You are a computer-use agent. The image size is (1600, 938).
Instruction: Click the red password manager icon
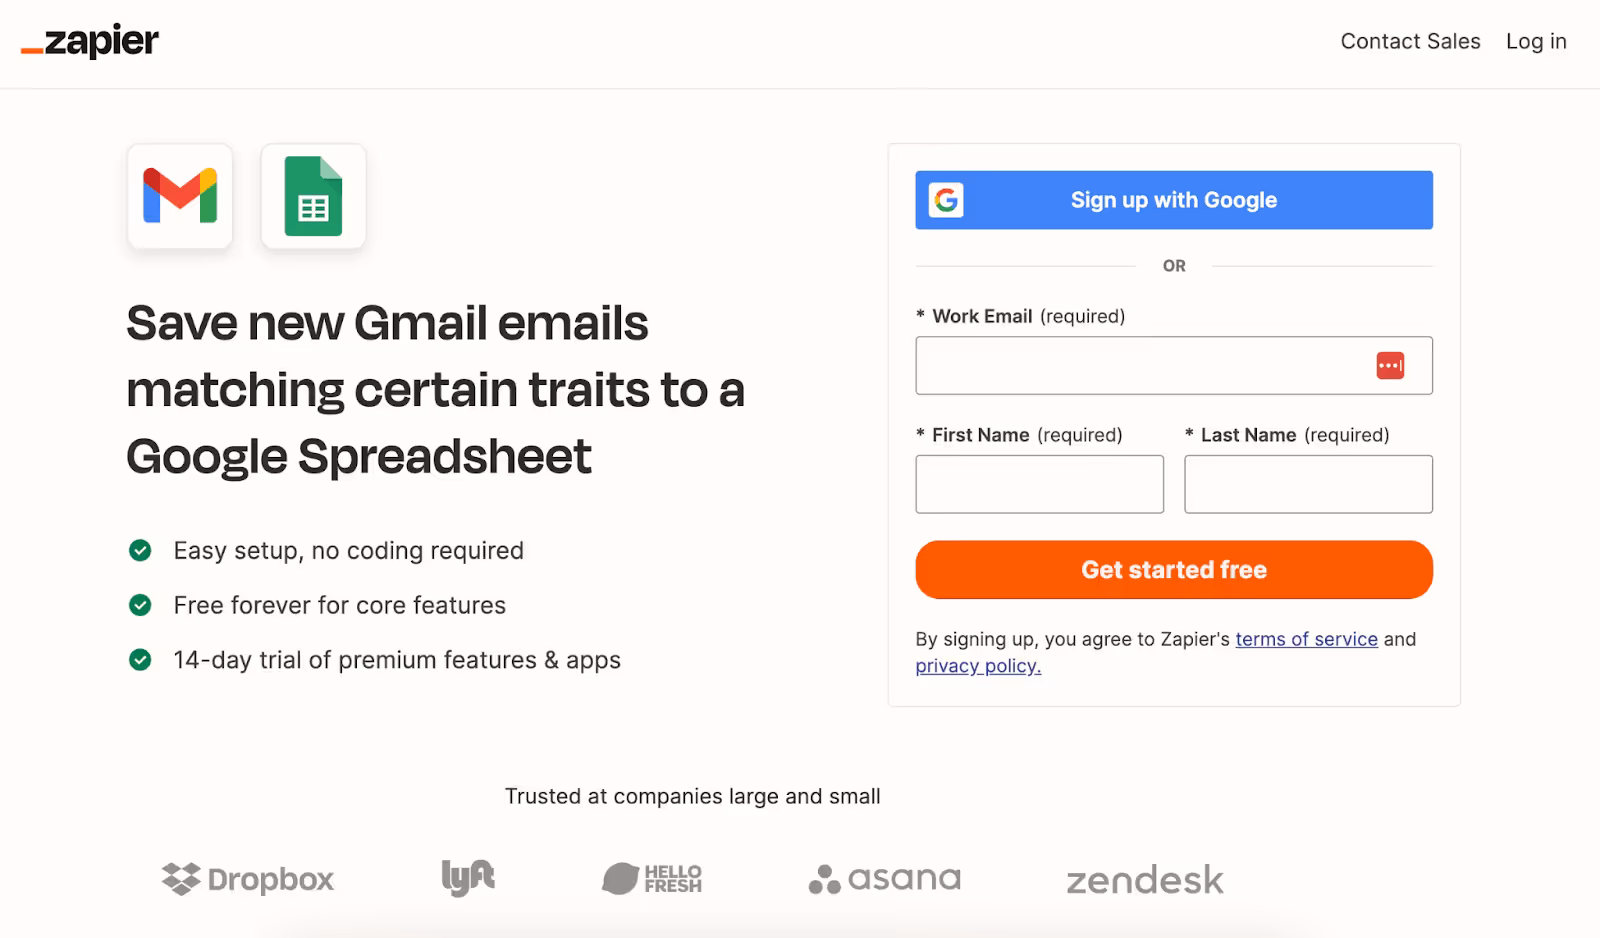(1390, 366)
